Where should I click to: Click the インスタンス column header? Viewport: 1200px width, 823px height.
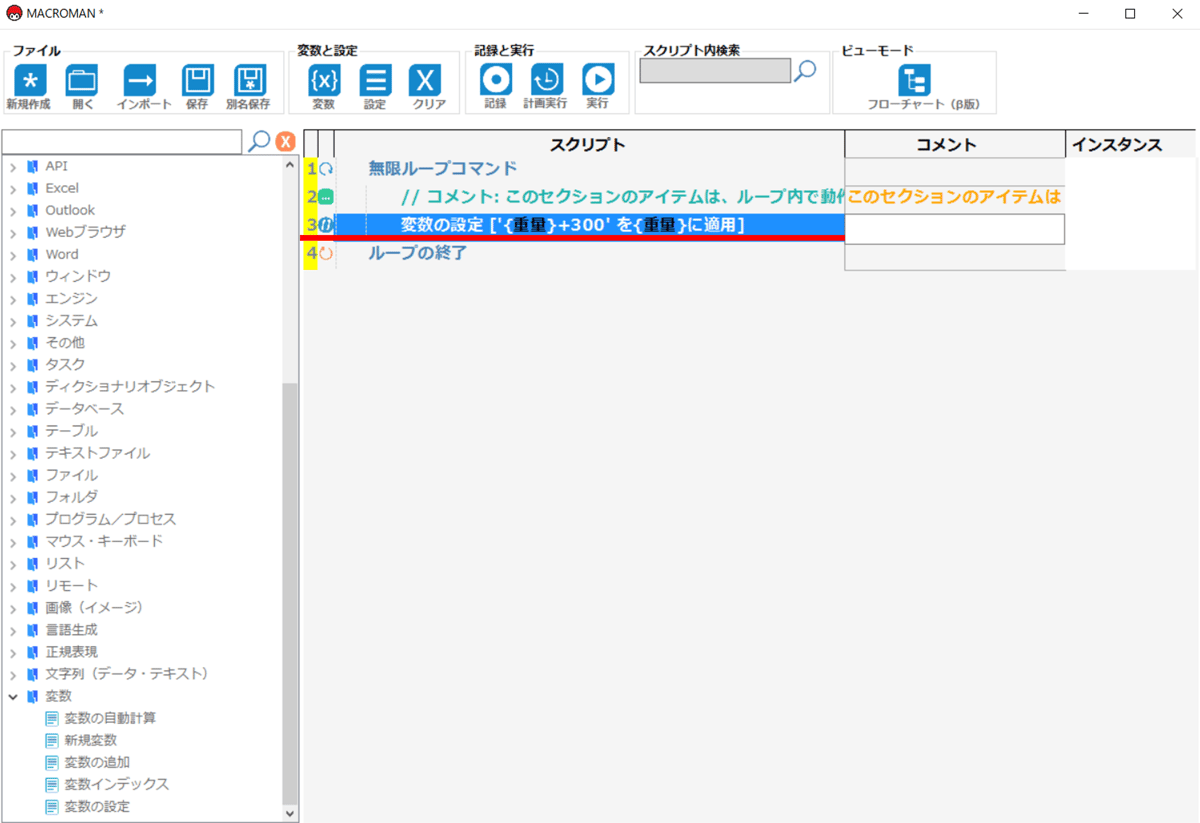[1130, 144]
